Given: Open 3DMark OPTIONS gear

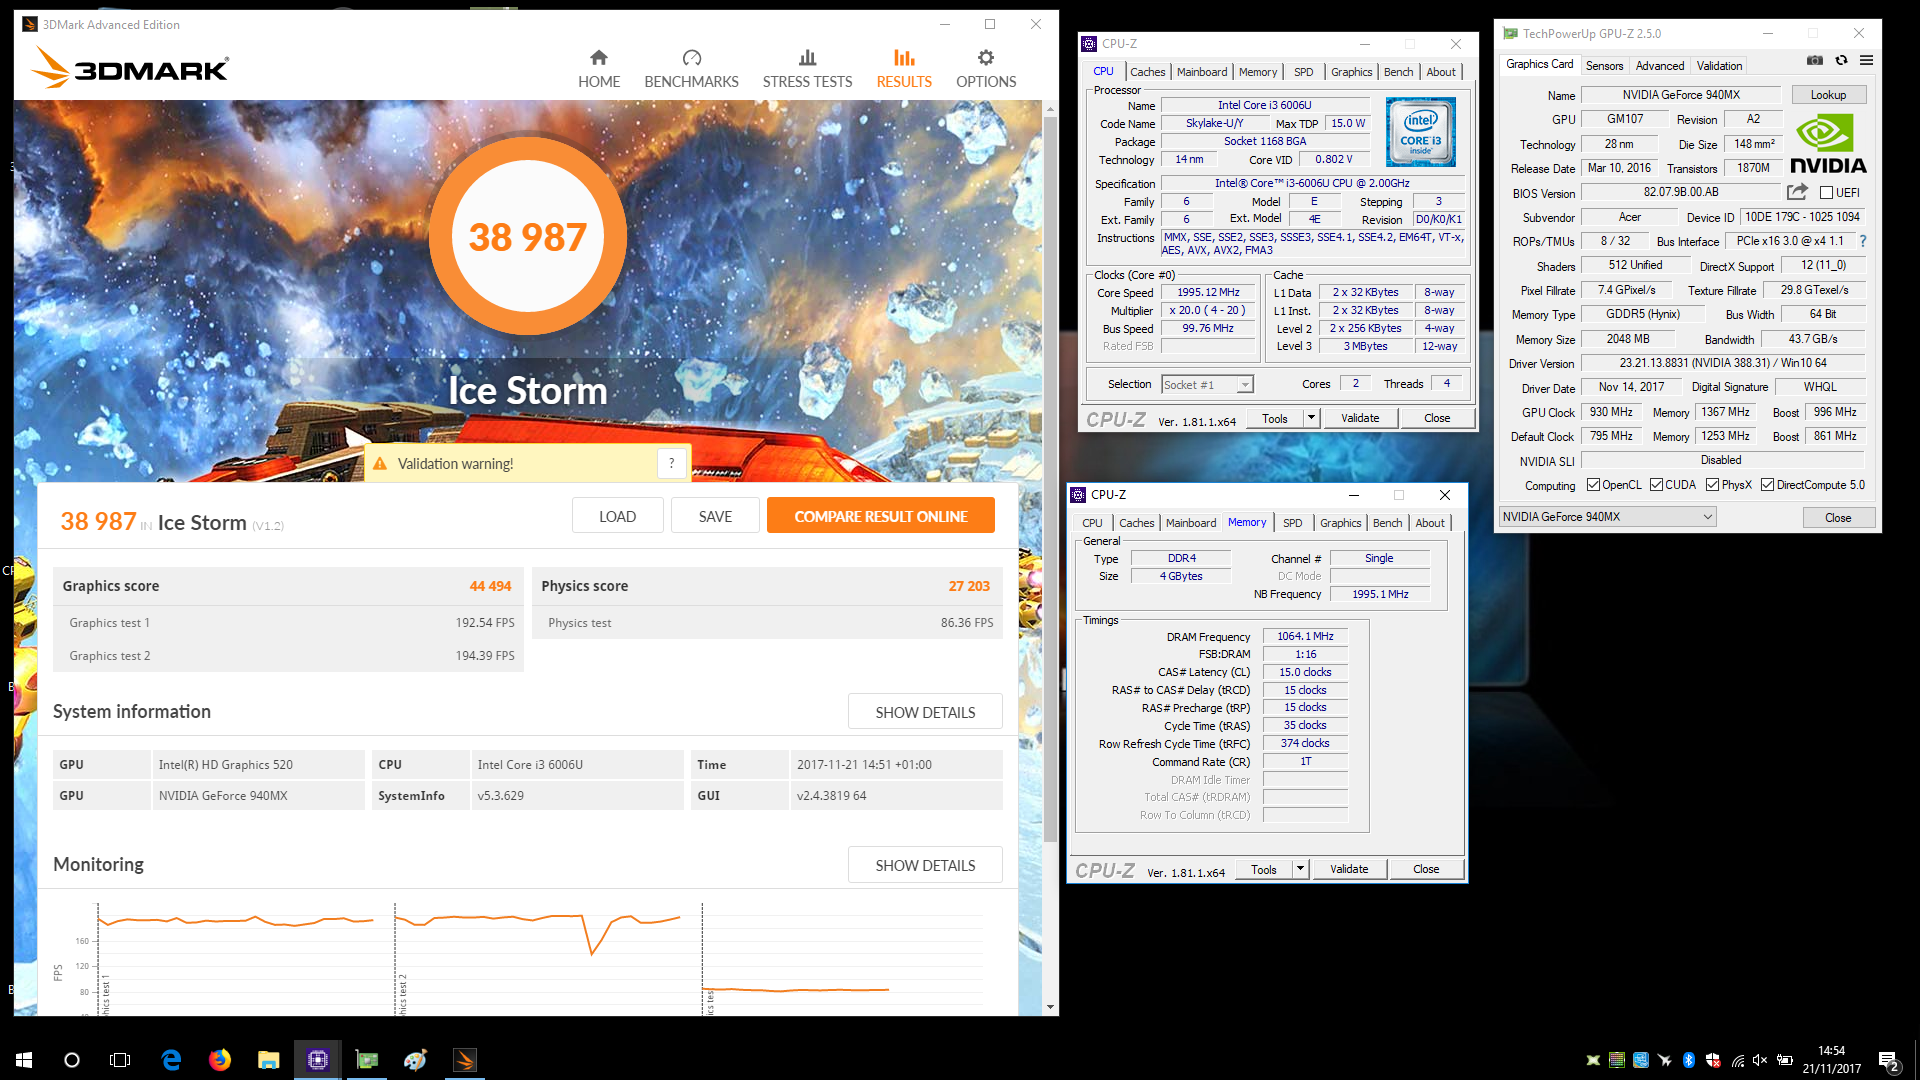Looking at the screenshot, I should pyautogui.click(x=986, y=69).
